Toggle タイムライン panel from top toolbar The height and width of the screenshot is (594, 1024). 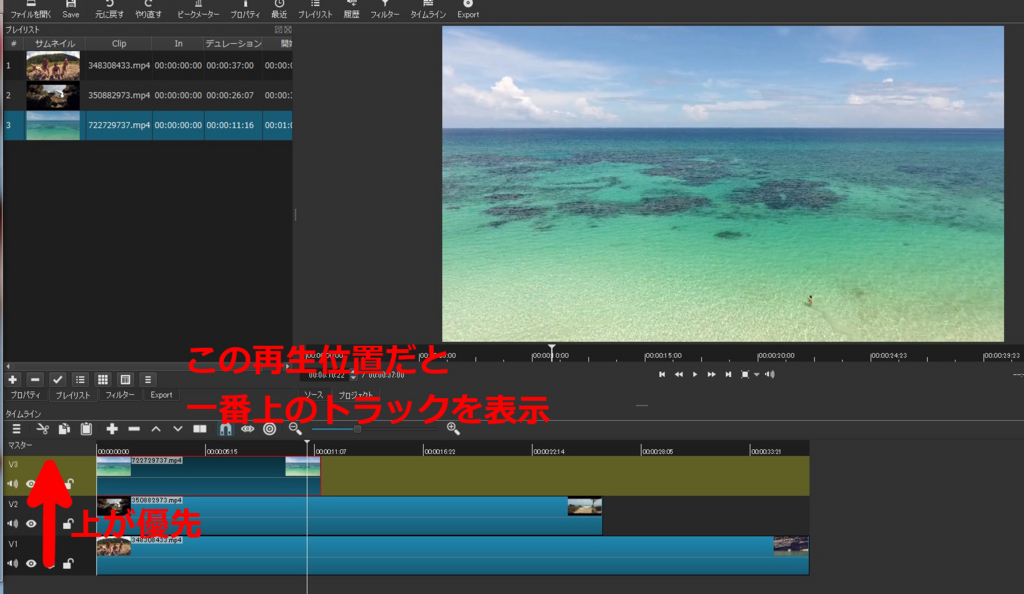pyautogui.click(x=428, y=9)
